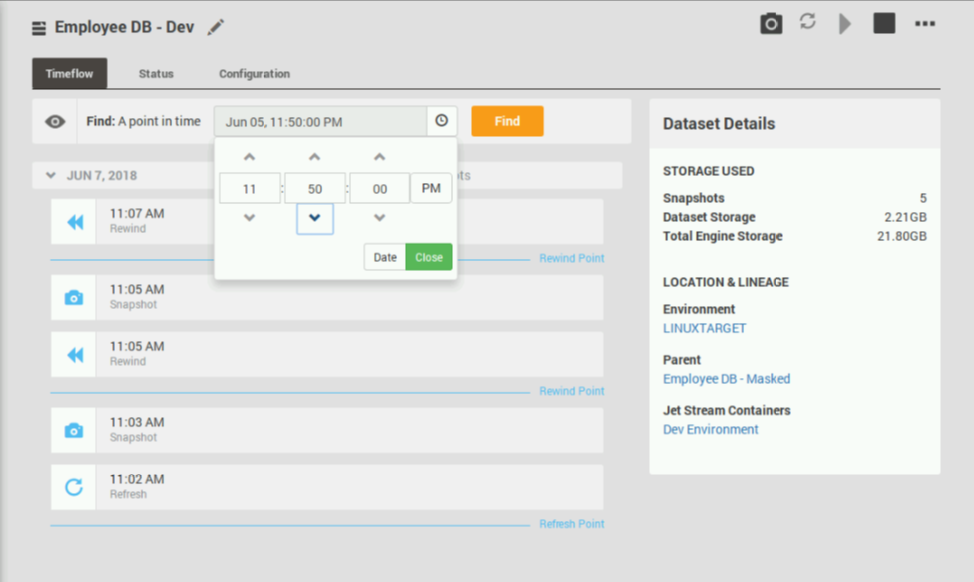The image size is (974, 582).
Task: Switch to the Timeflow tab
Action: pos(70,73)
